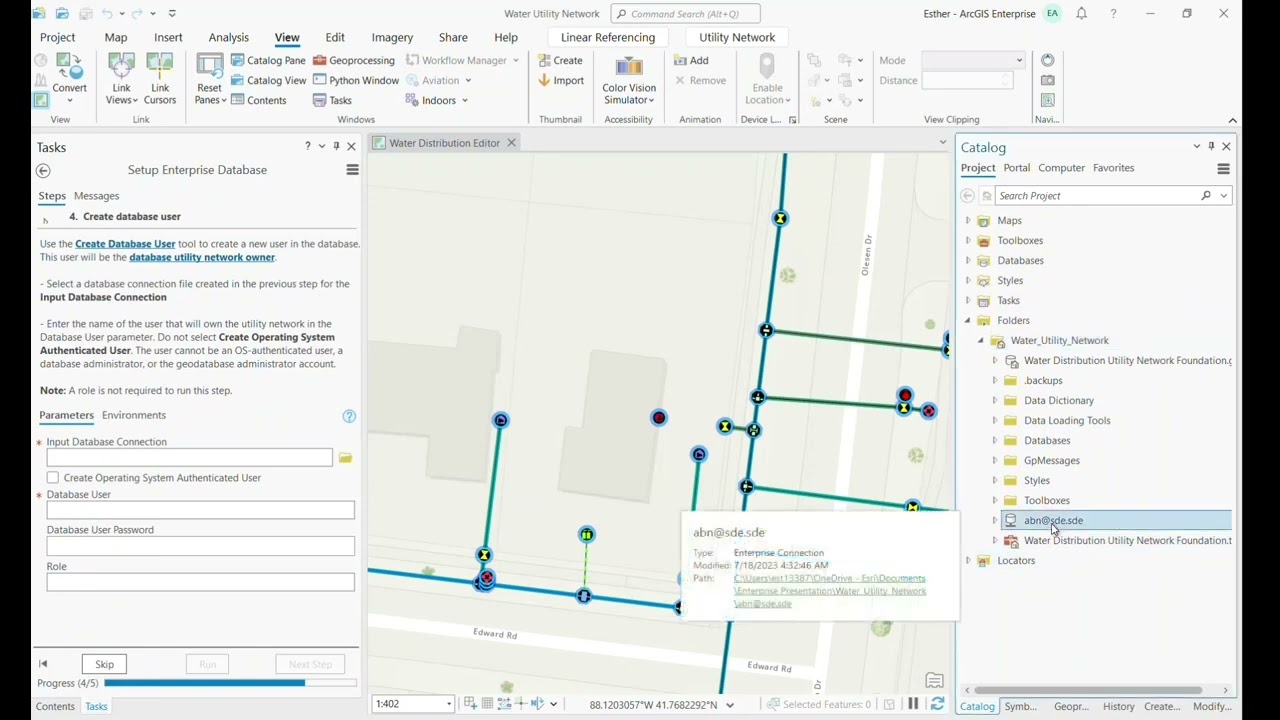Open the Python Window
This screenshot has width=1280, height=720.
point(356,80)
